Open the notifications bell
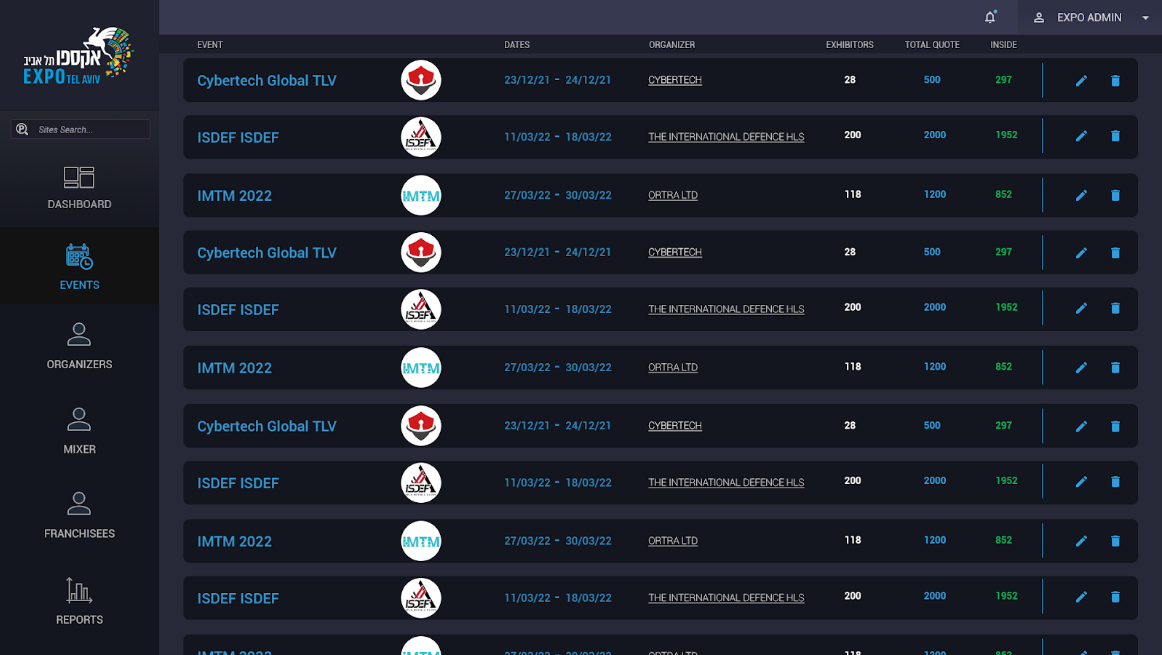Viewport: 1162px width, 655px height. tap(990, 17)
